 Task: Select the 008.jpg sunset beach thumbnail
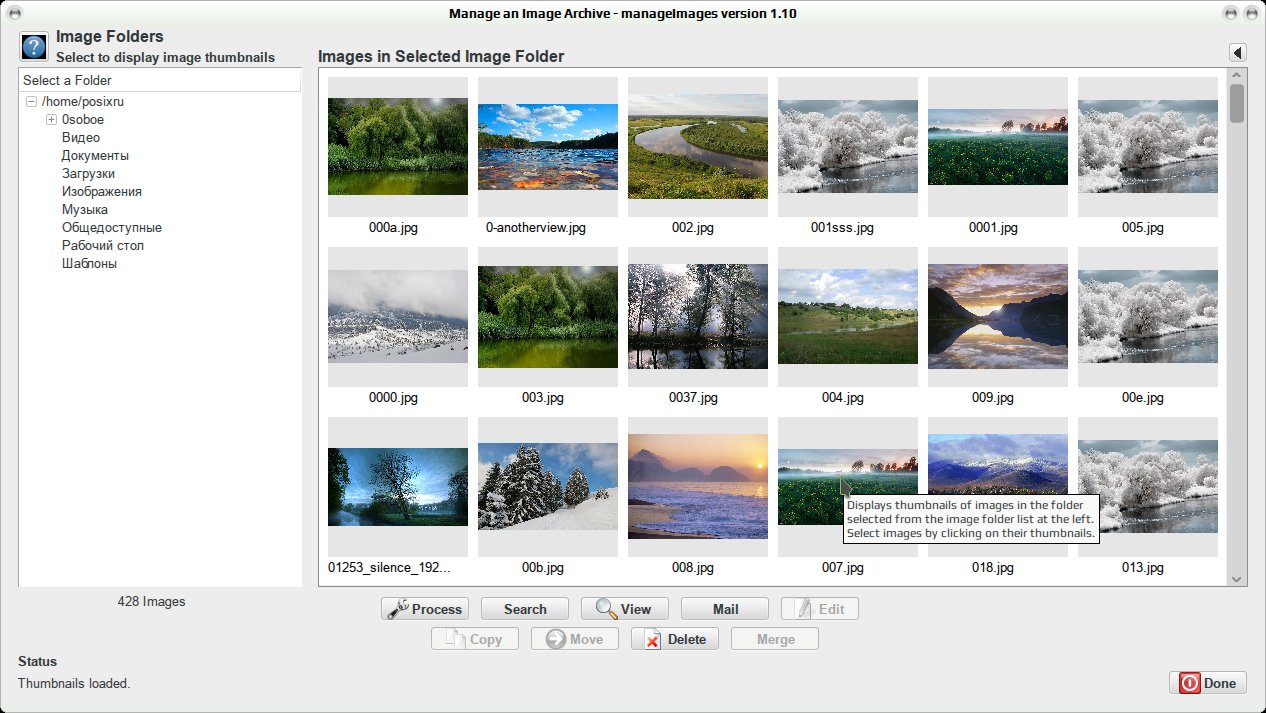coord(698,487)
